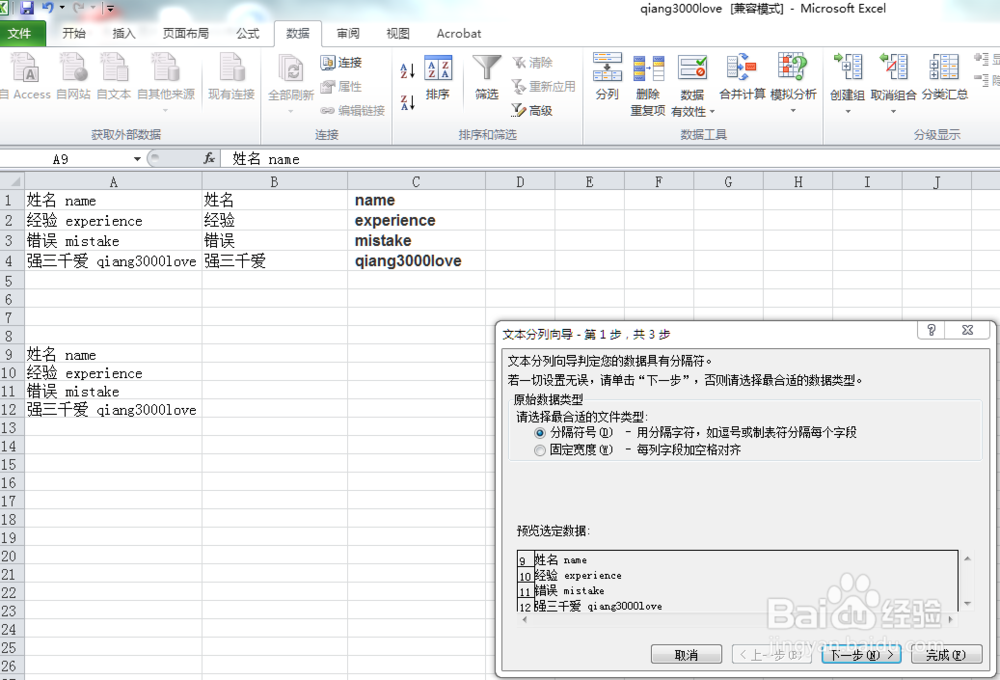Expand the 创建组 dropdown arrow
Screen dimensions: 1000x680
[x=848, y=112]
